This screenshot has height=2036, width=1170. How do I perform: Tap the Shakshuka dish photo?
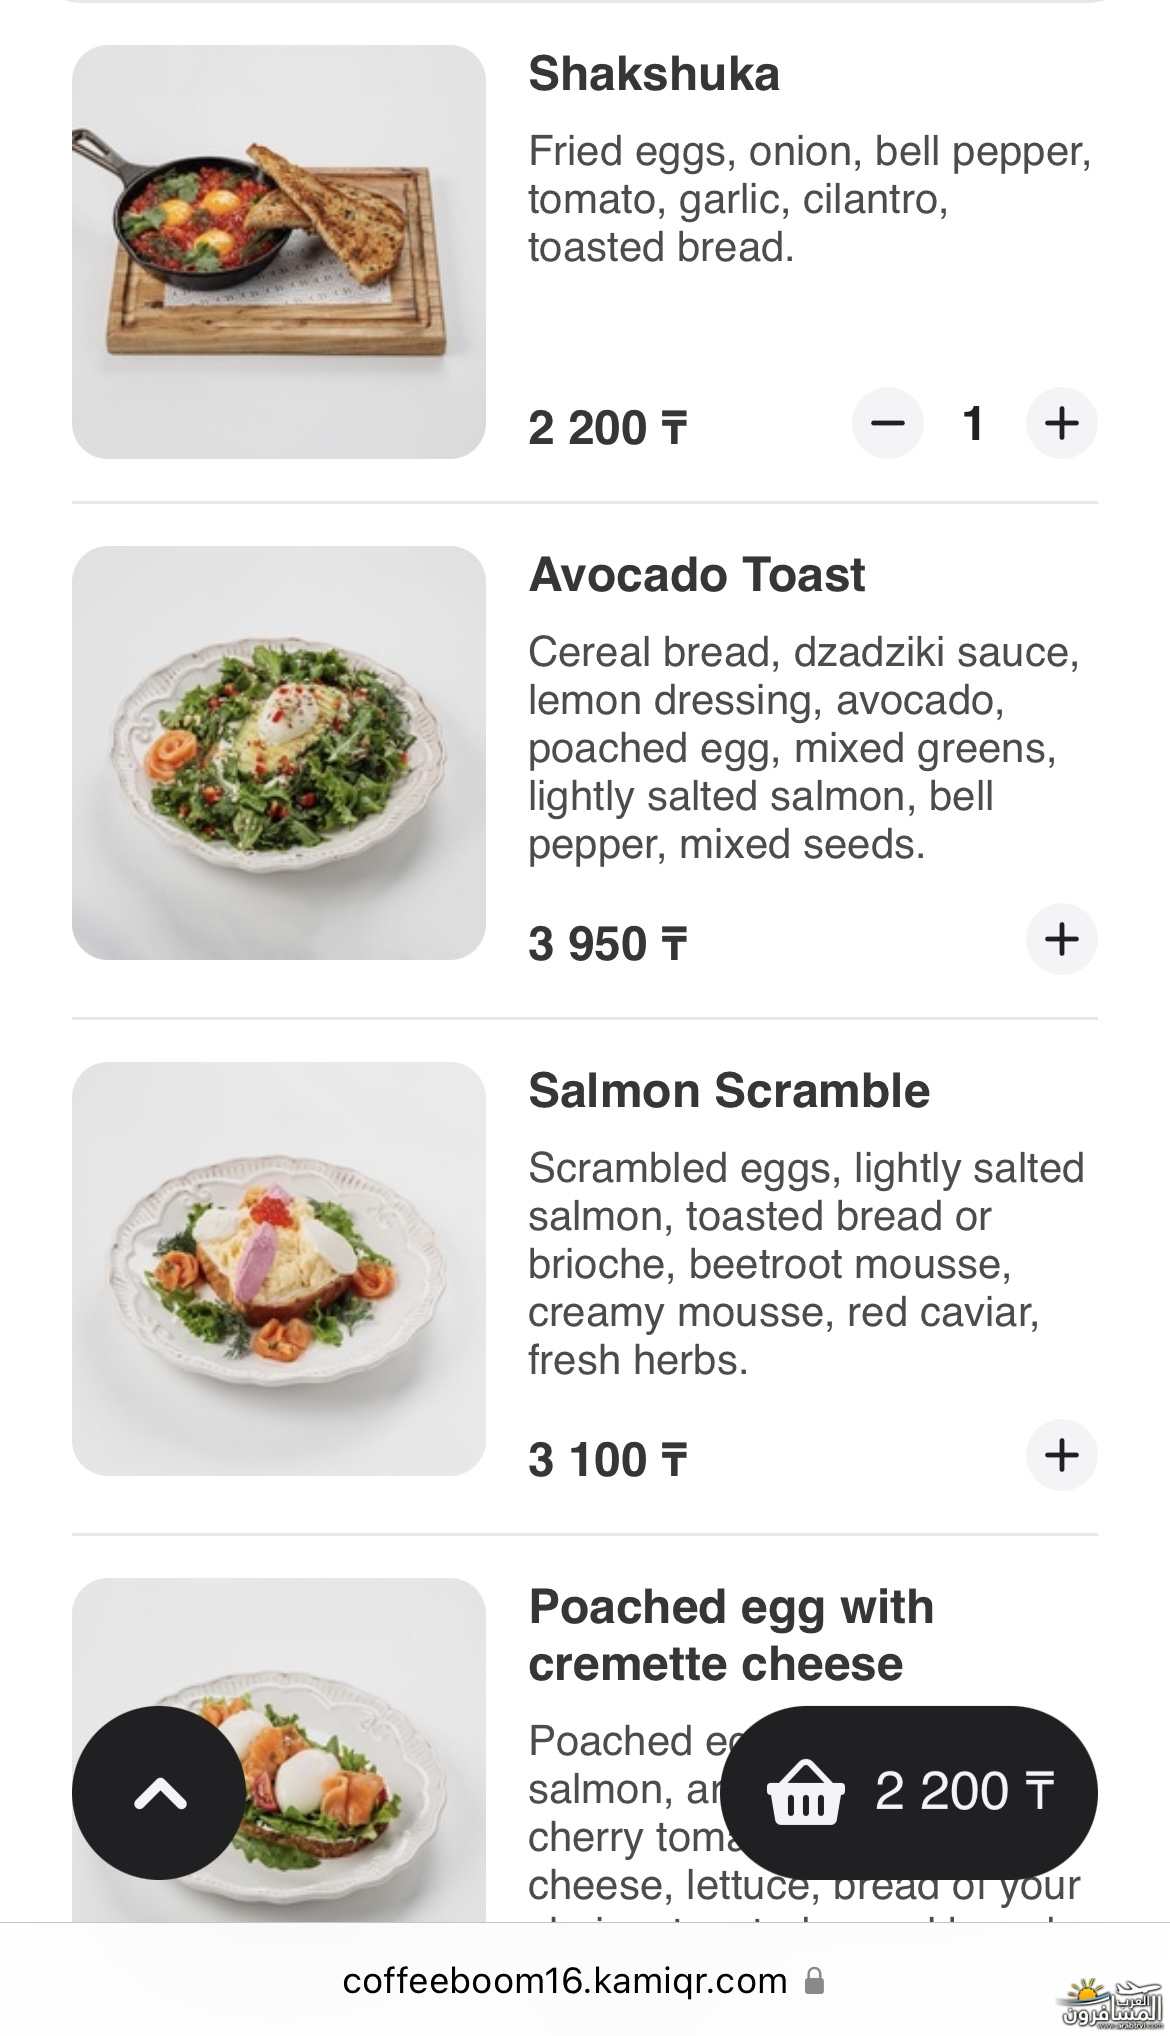pyautogui.click(x=279, y=252)
